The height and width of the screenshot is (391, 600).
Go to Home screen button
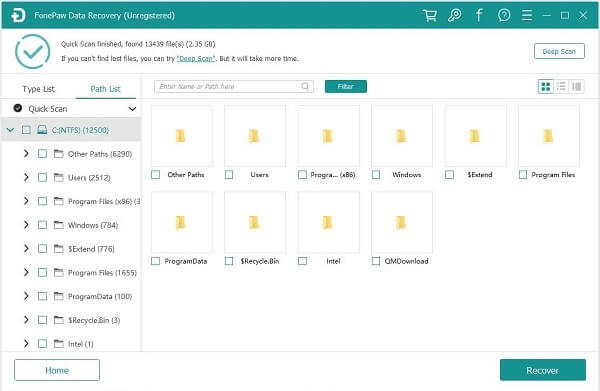click(x=57, y=370)
